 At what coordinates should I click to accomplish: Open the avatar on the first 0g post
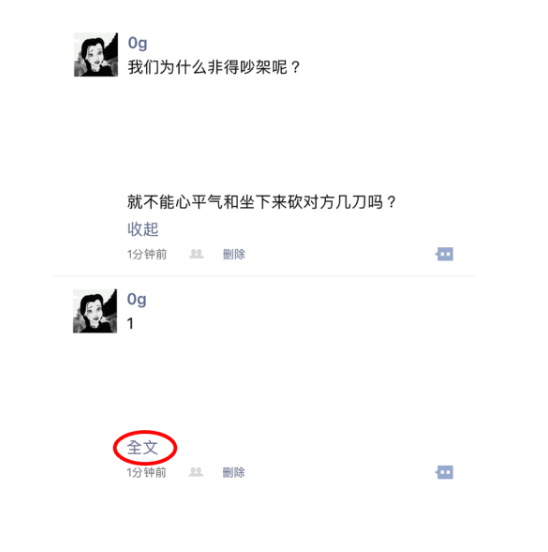[96, 55]
